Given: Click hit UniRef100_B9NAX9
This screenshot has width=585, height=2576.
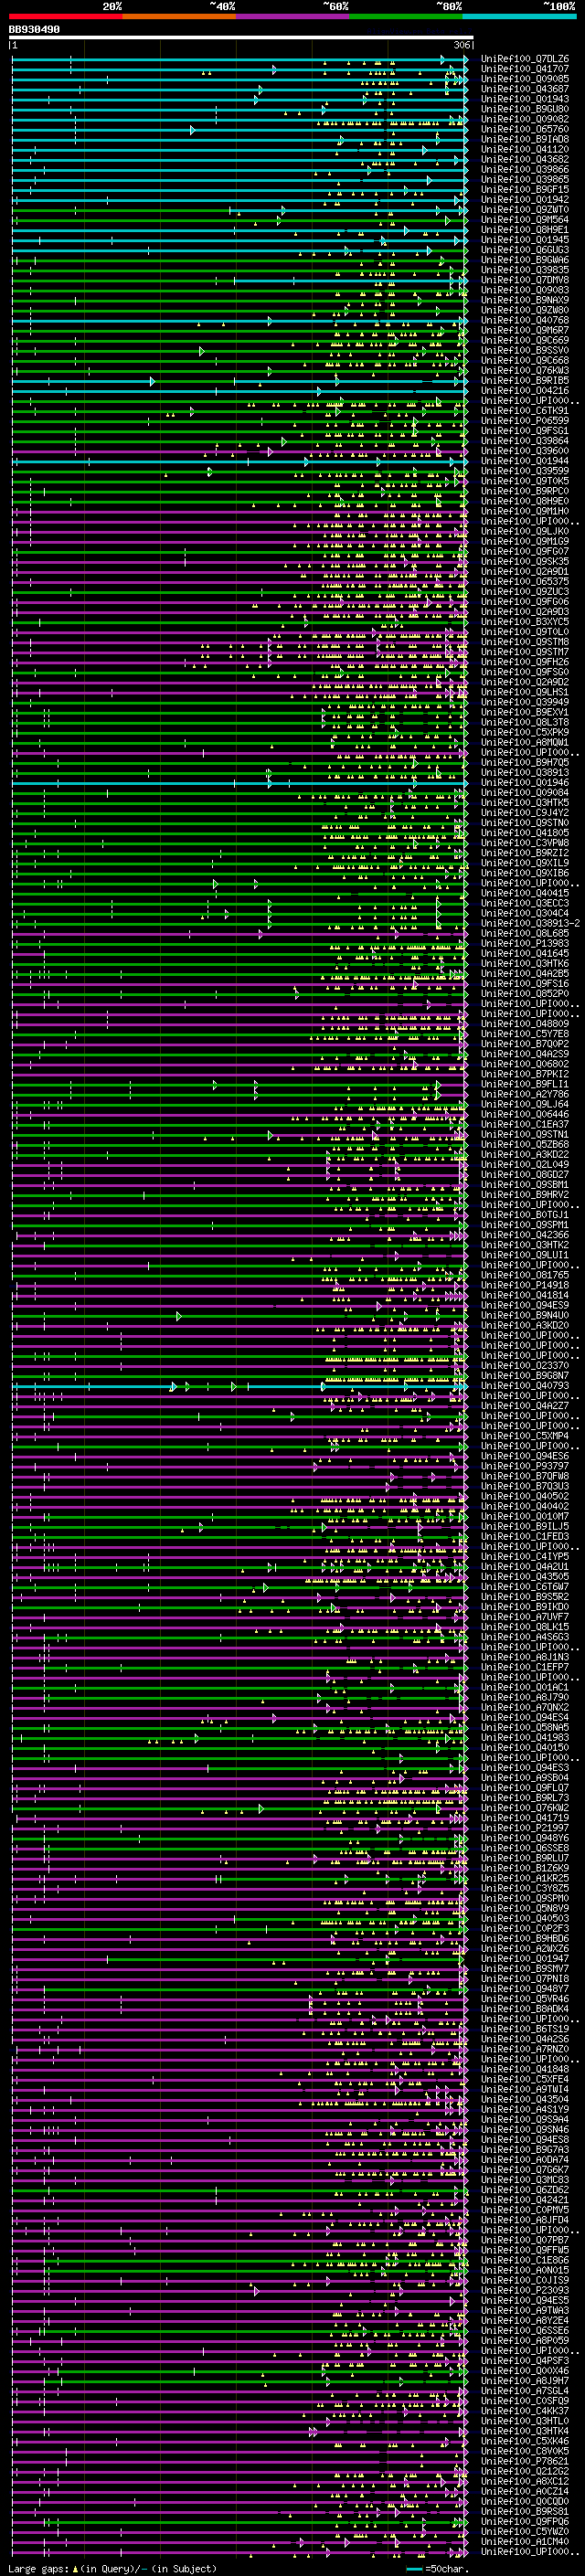Looking at the screenshot, I should pyautogui.click(x=525, y=300).
